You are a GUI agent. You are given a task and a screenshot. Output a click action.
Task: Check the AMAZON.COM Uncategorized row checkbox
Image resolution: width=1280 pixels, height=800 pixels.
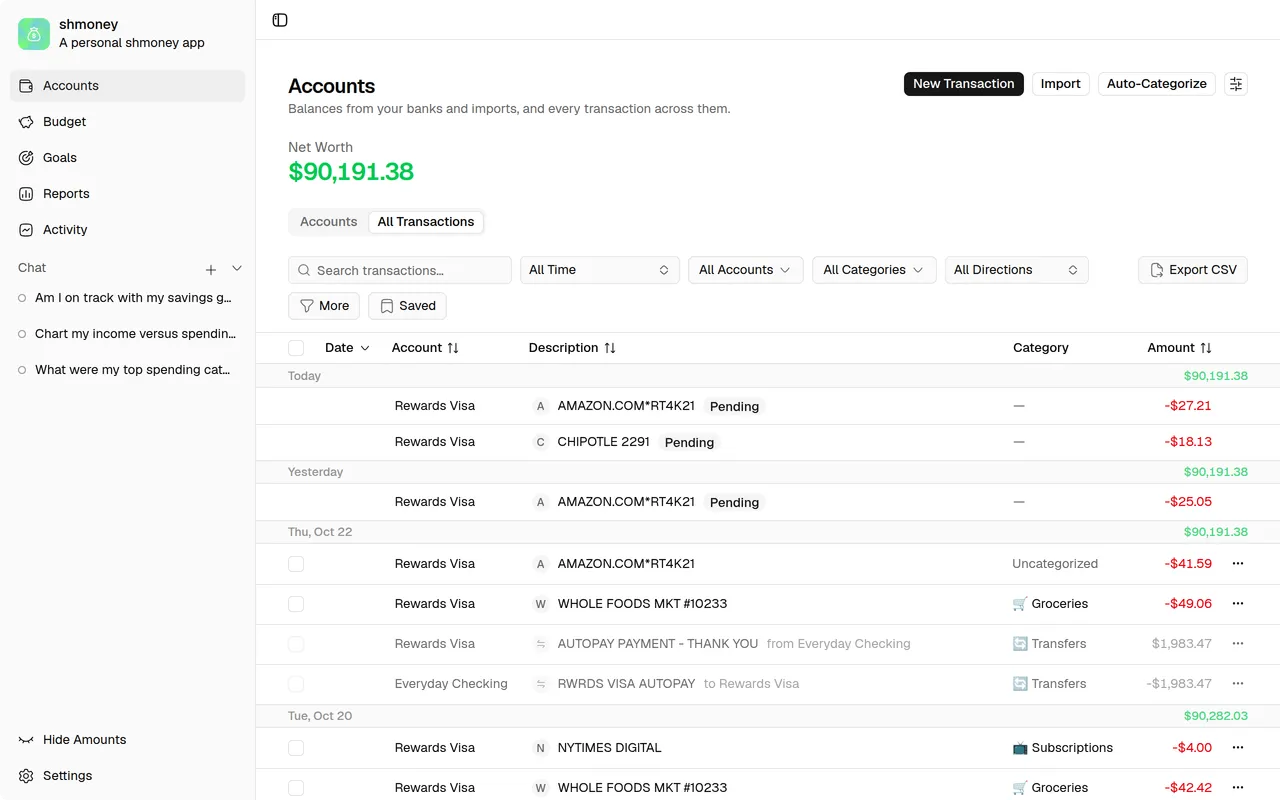pos(296,564)
